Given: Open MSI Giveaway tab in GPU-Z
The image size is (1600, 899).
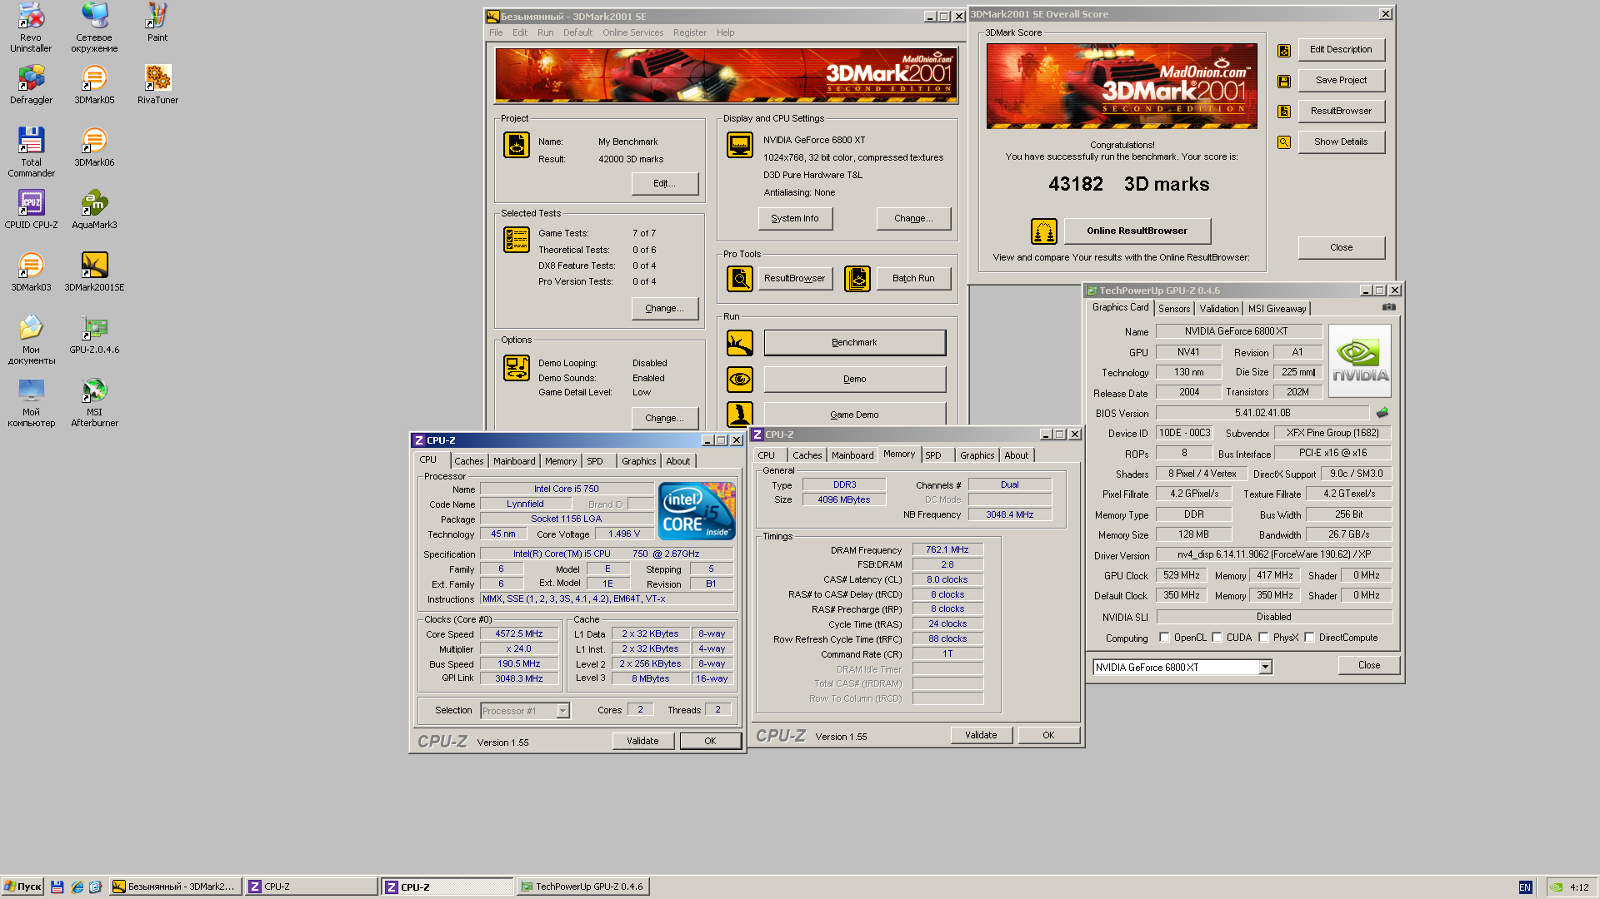Looking at the screenshot, I should click(x=1277, y=309).
